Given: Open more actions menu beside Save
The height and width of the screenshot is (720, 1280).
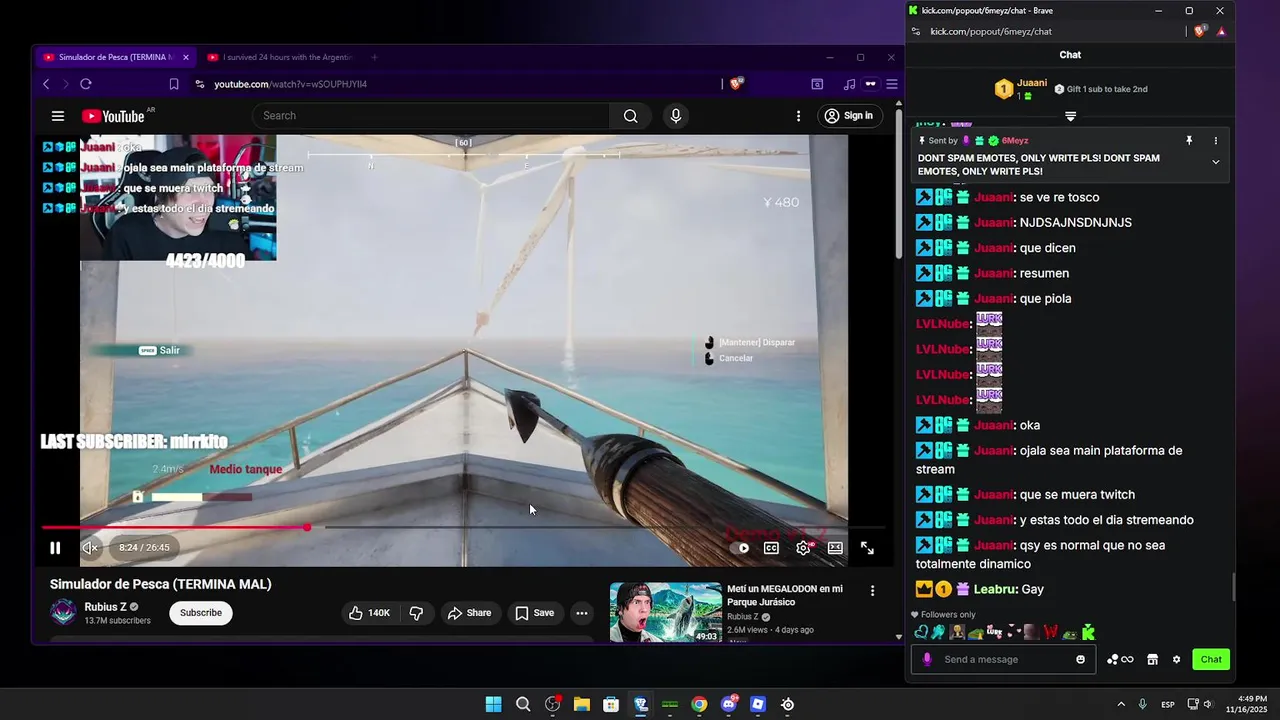Looking at the screenshot, I should click(581, 613).
